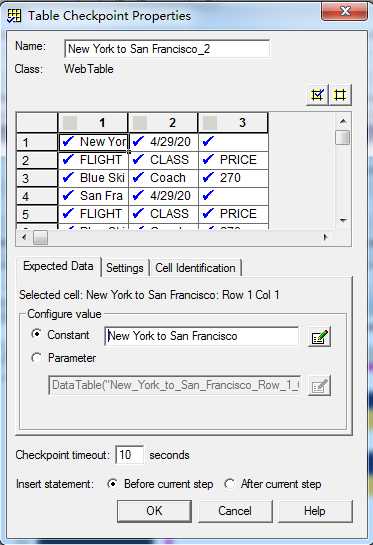Select the Parameter radio button
373x545 pixels.
point(36,357)
